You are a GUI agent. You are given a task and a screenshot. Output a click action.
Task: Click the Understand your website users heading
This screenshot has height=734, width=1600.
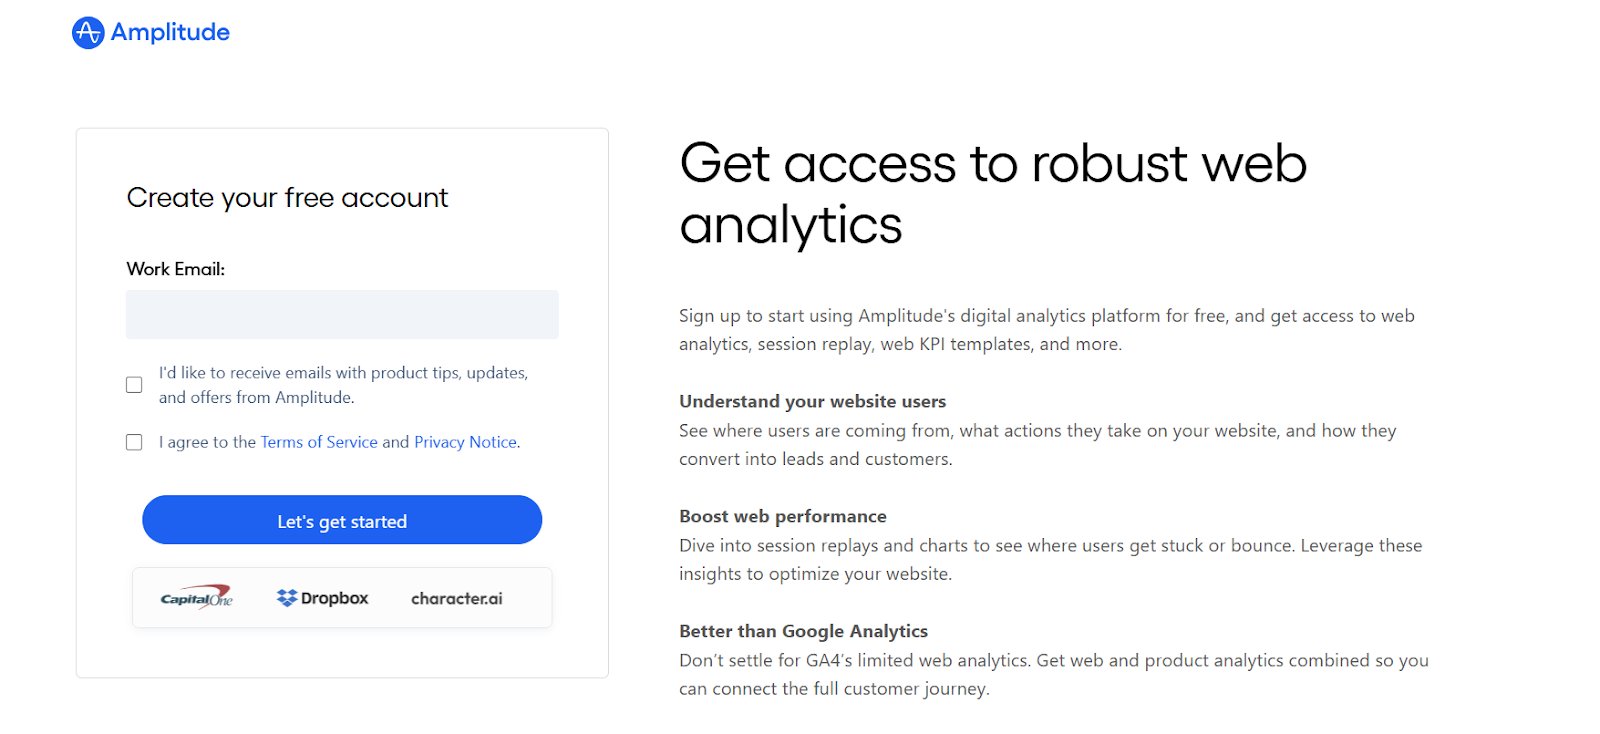[812, 401]
